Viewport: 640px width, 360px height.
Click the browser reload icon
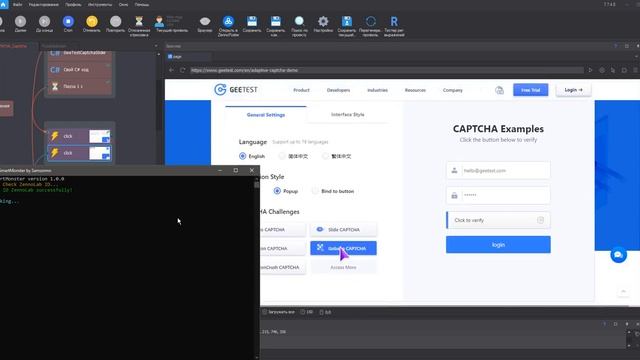tap(182, 70)
